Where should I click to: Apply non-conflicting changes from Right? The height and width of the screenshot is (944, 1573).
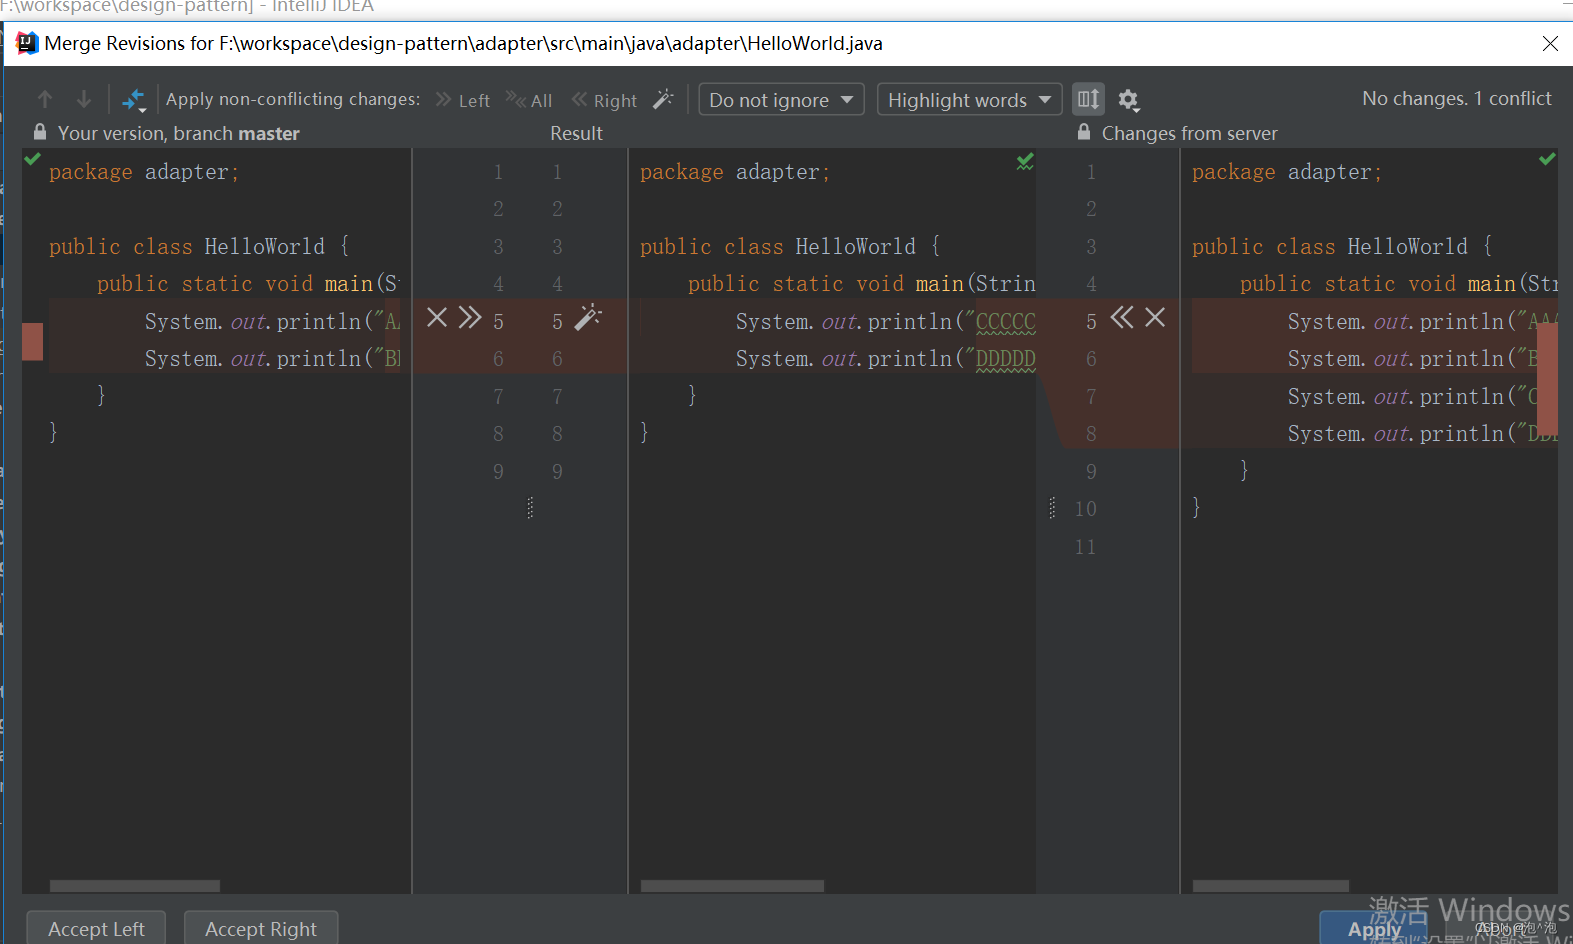click(x=604, y=100)
